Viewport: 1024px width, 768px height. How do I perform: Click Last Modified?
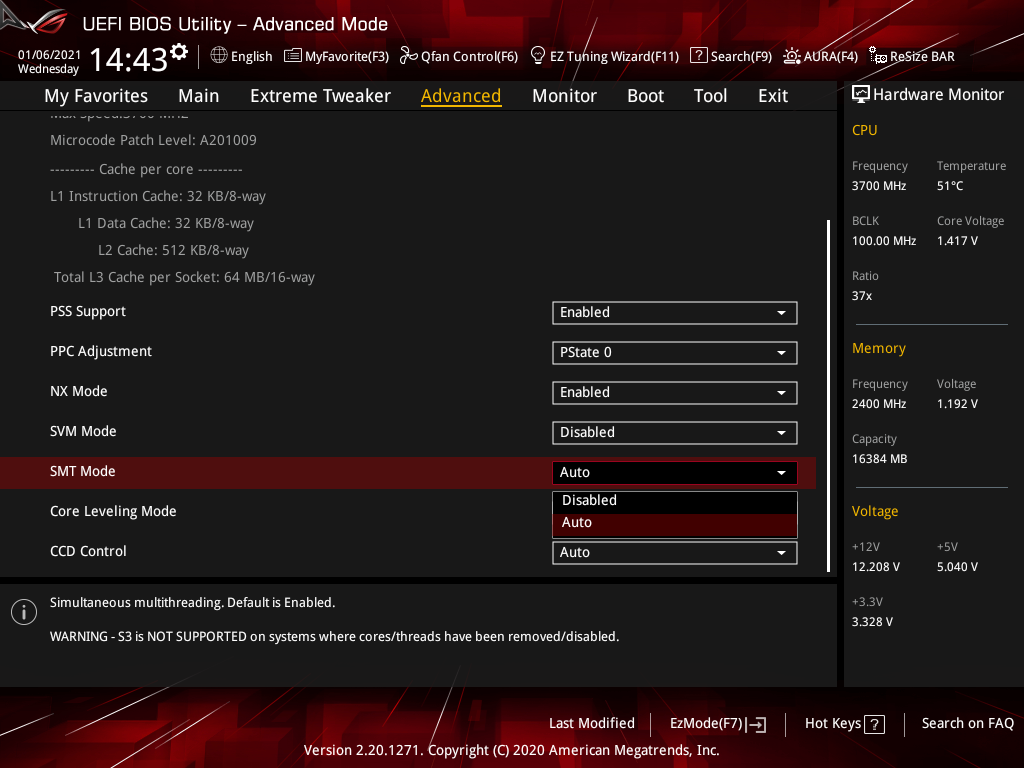[x=592, y=723]
